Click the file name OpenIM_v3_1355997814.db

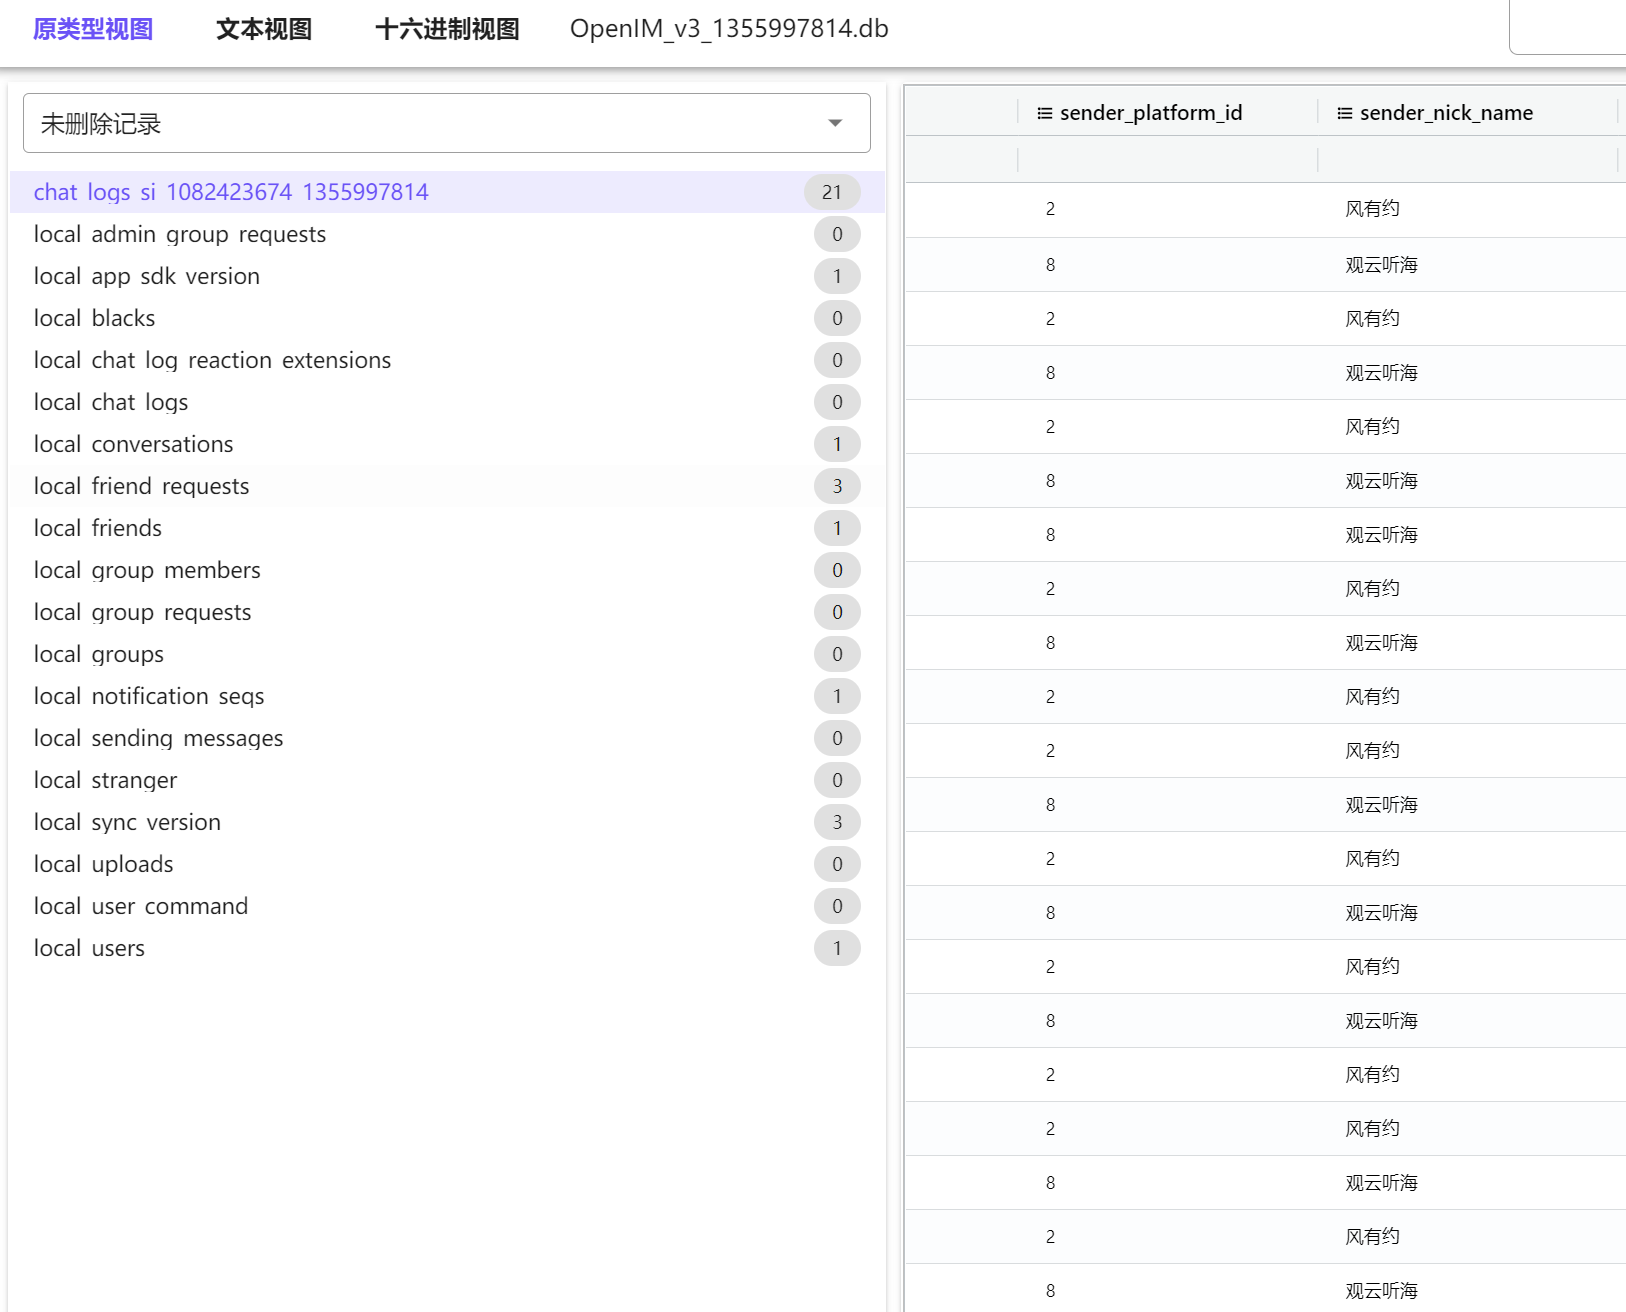click(729, 29)
